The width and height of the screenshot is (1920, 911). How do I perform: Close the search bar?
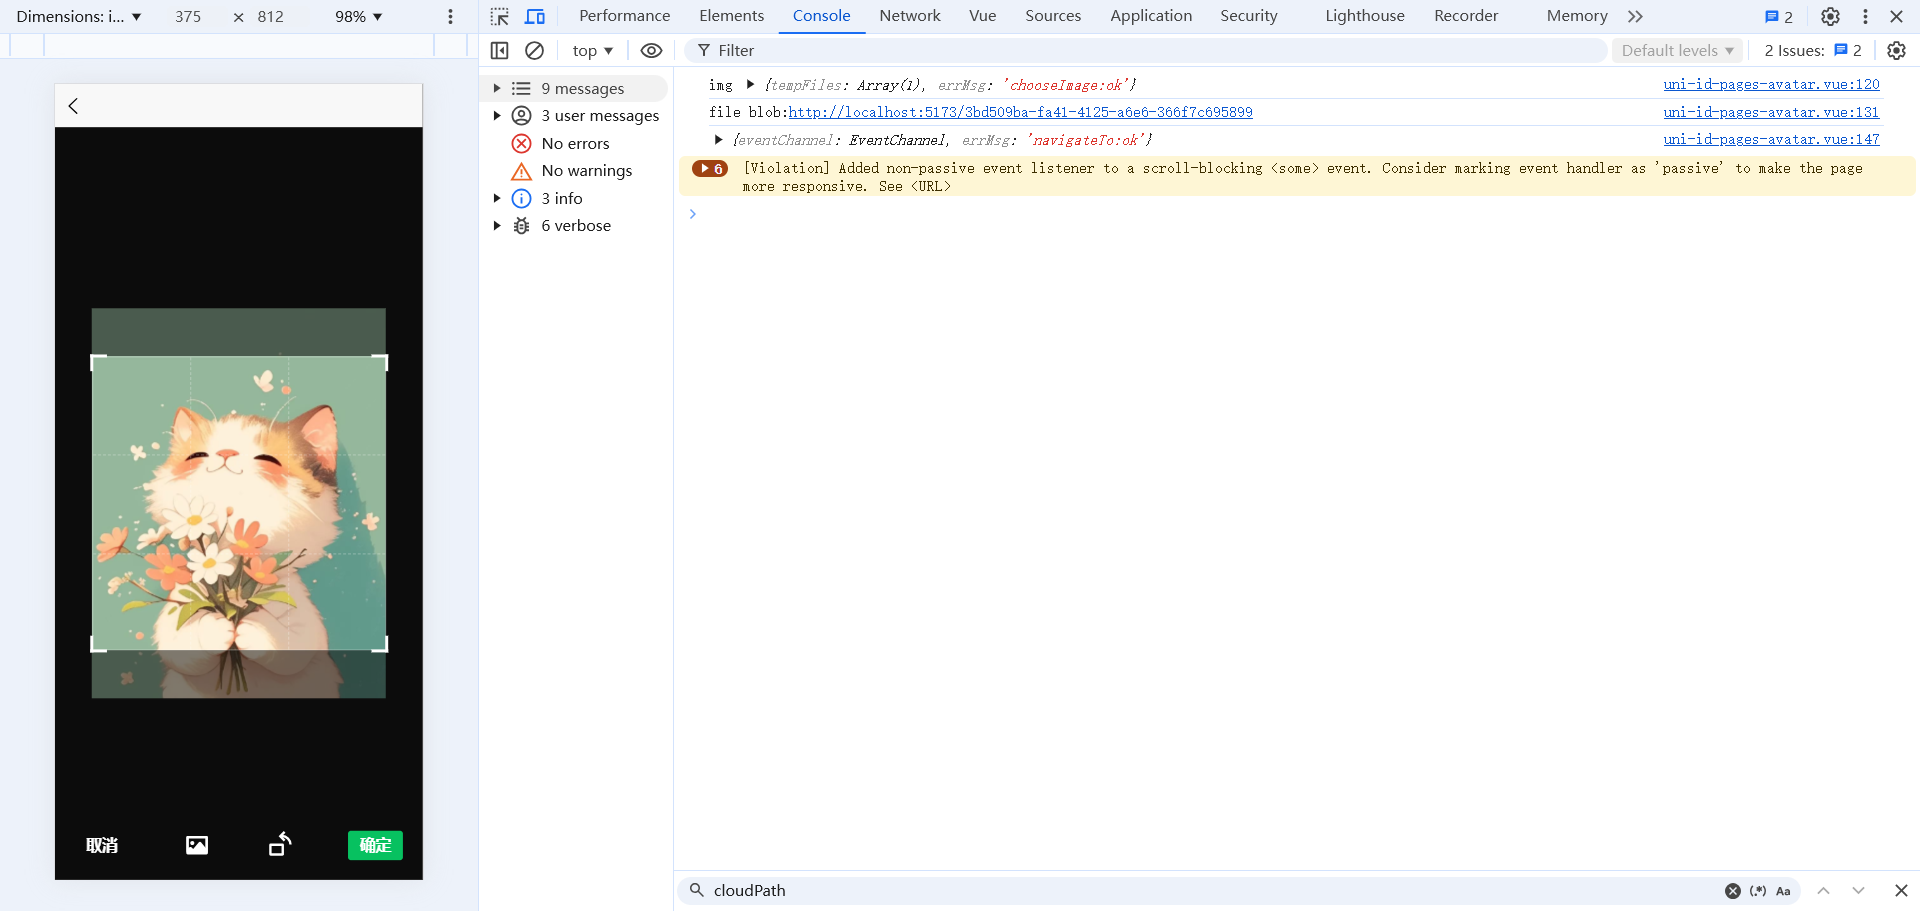coord(1901,890)
